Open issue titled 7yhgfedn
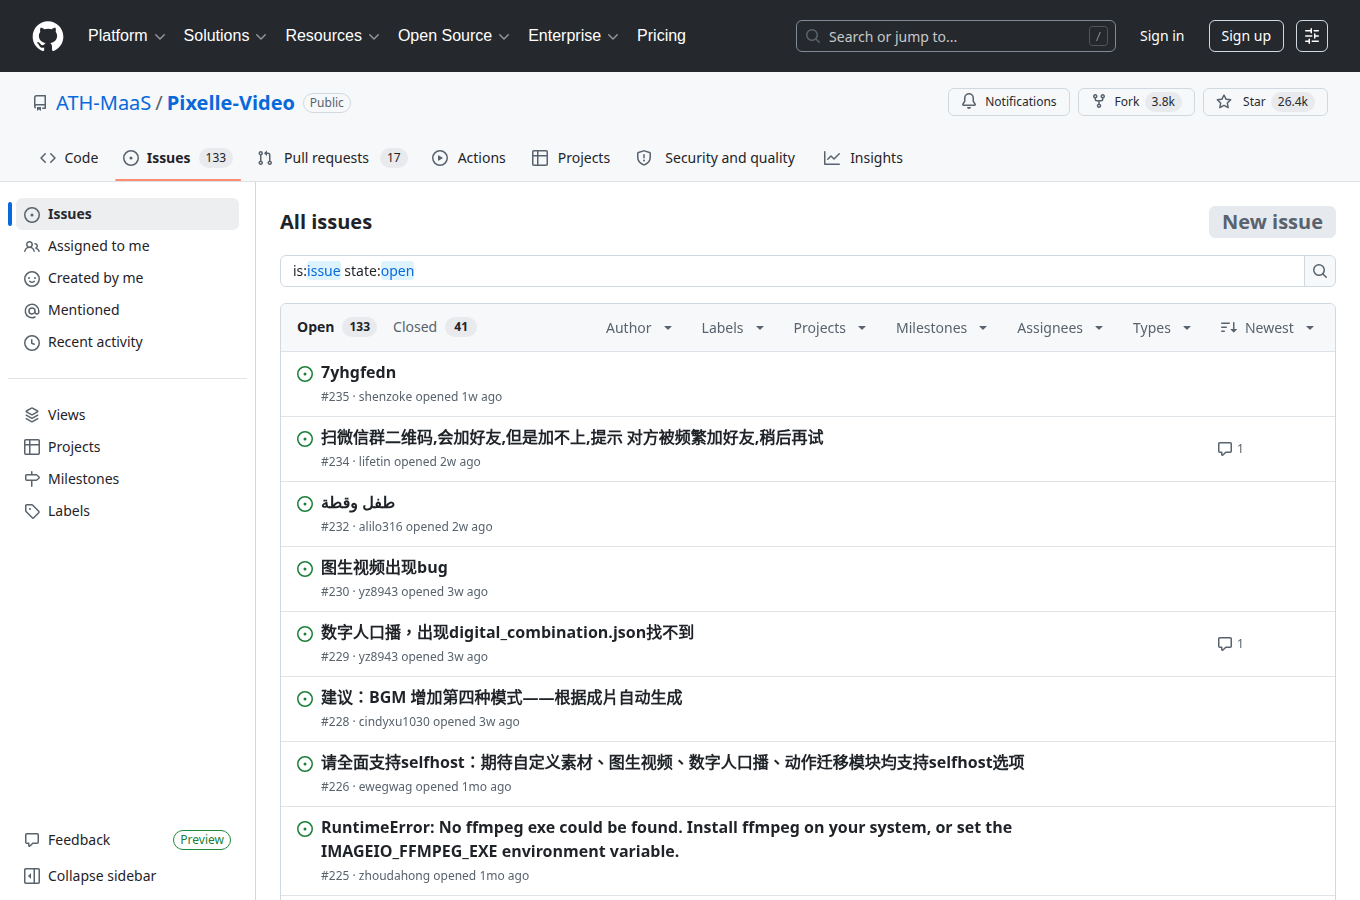This screenshot has height=900, width=1360. (358, 373)
